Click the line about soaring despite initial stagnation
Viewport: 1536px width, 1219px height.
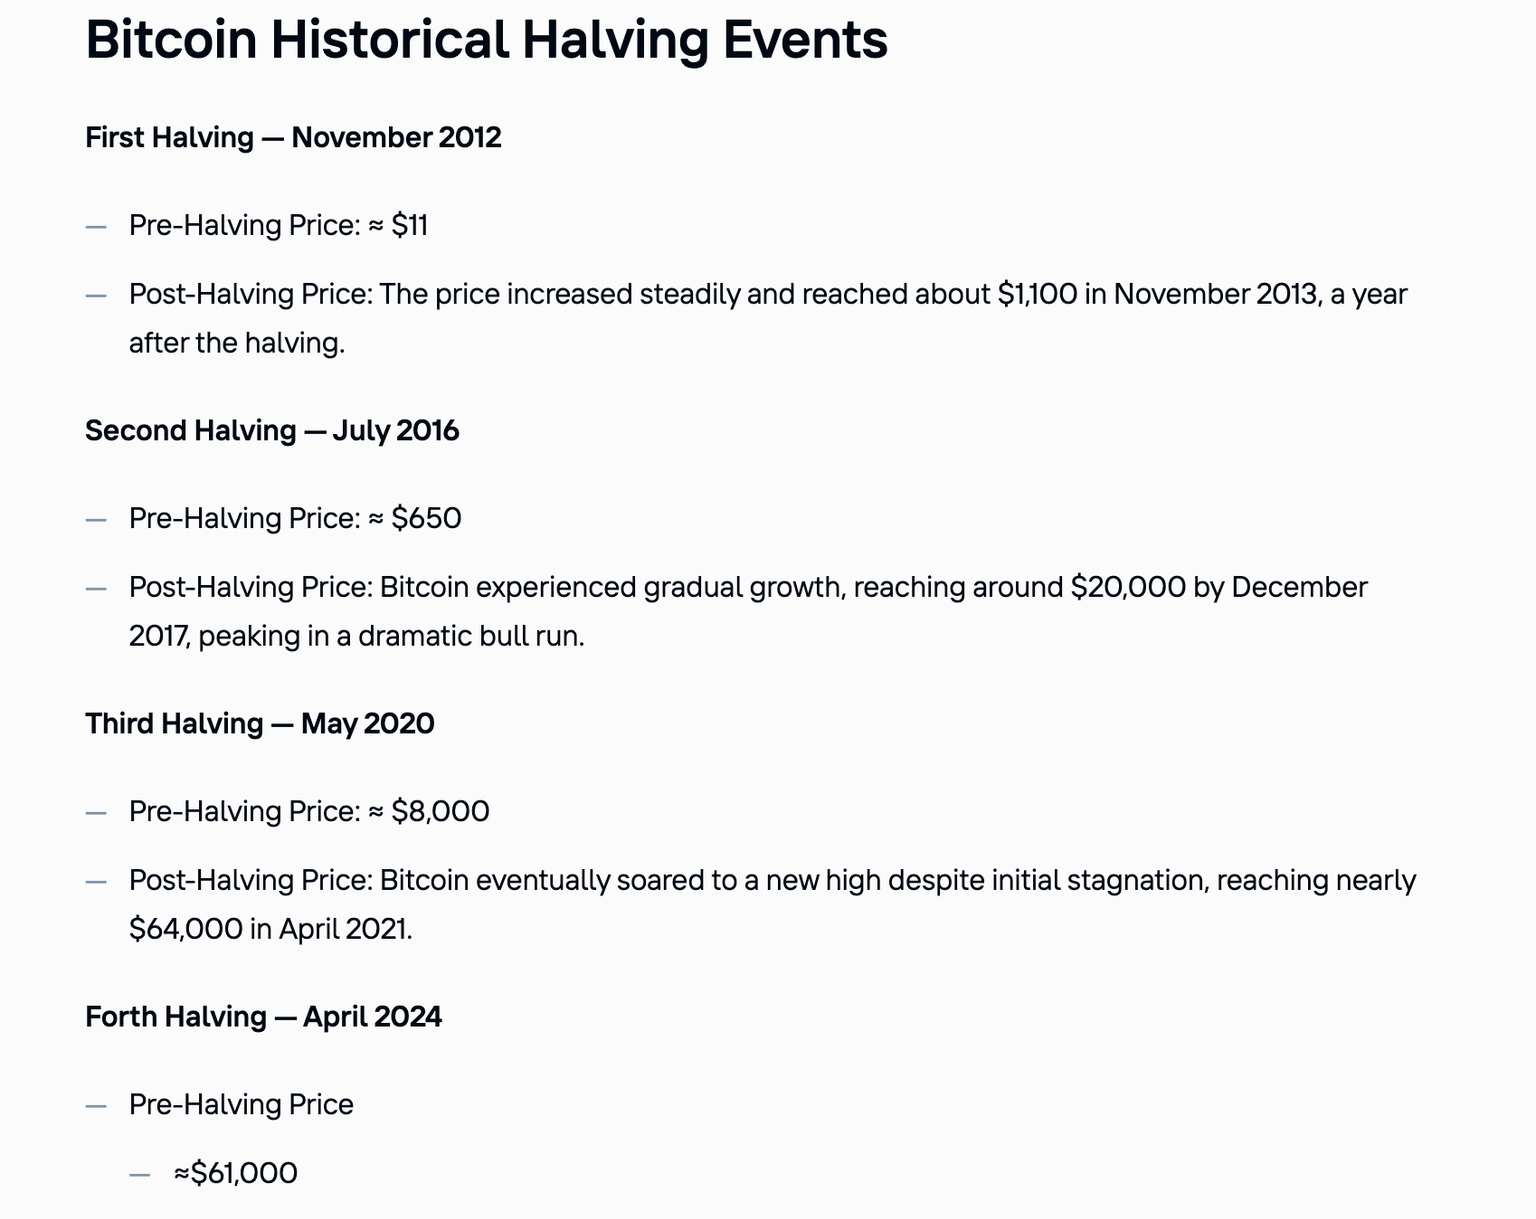[x=771, y=881]
